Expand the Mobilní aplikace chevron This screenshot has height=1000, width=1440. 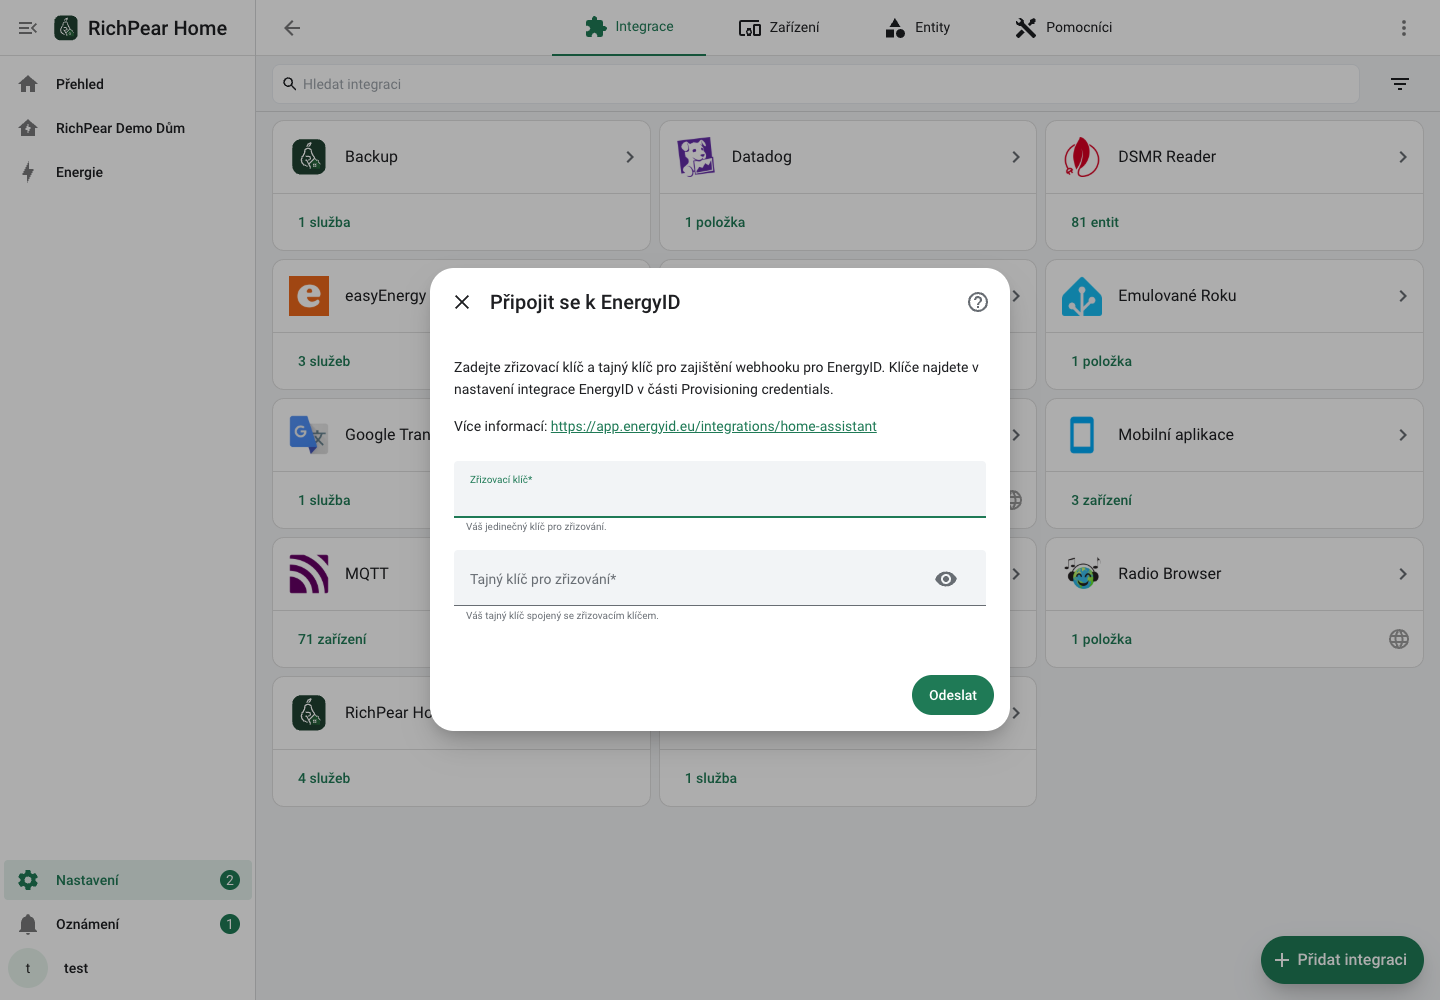coord(1403,435)
